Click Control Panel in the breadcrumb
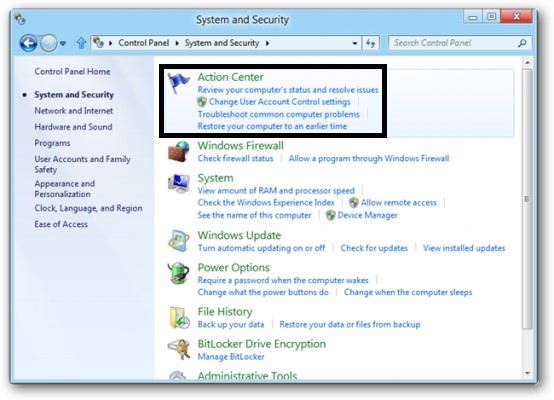Viewport: 554px width, 400px height. [143, 43]
